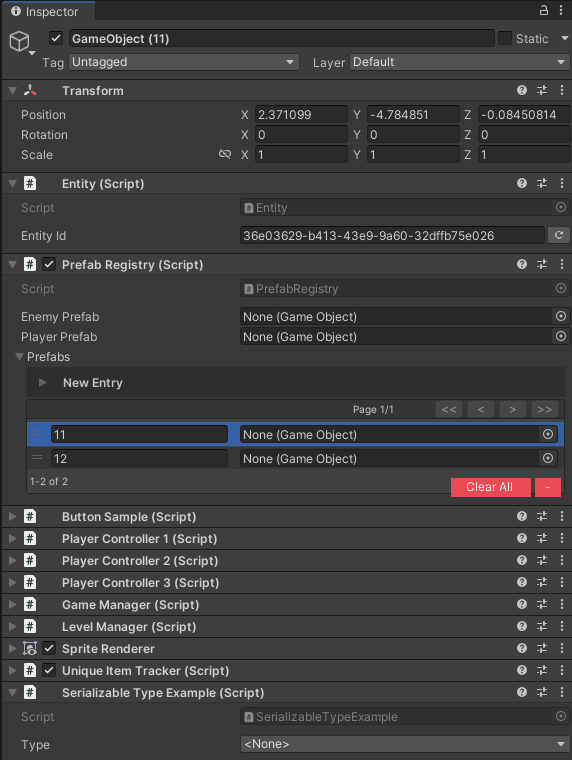Open Game Manager more options menu

[x=561, y=604]
